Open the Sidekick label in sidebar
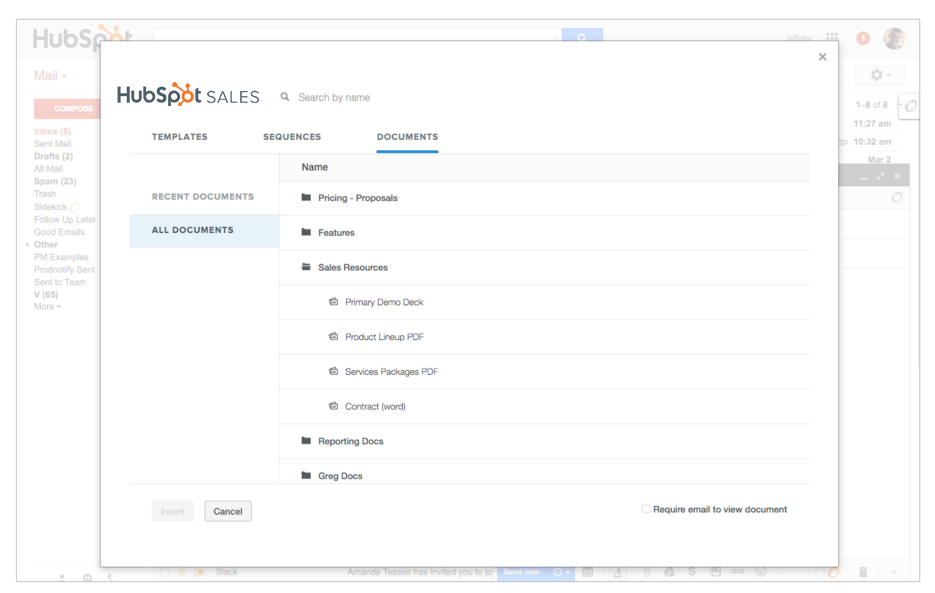The height and width of the screenshot is (593, 935). (x=51, y=206)
